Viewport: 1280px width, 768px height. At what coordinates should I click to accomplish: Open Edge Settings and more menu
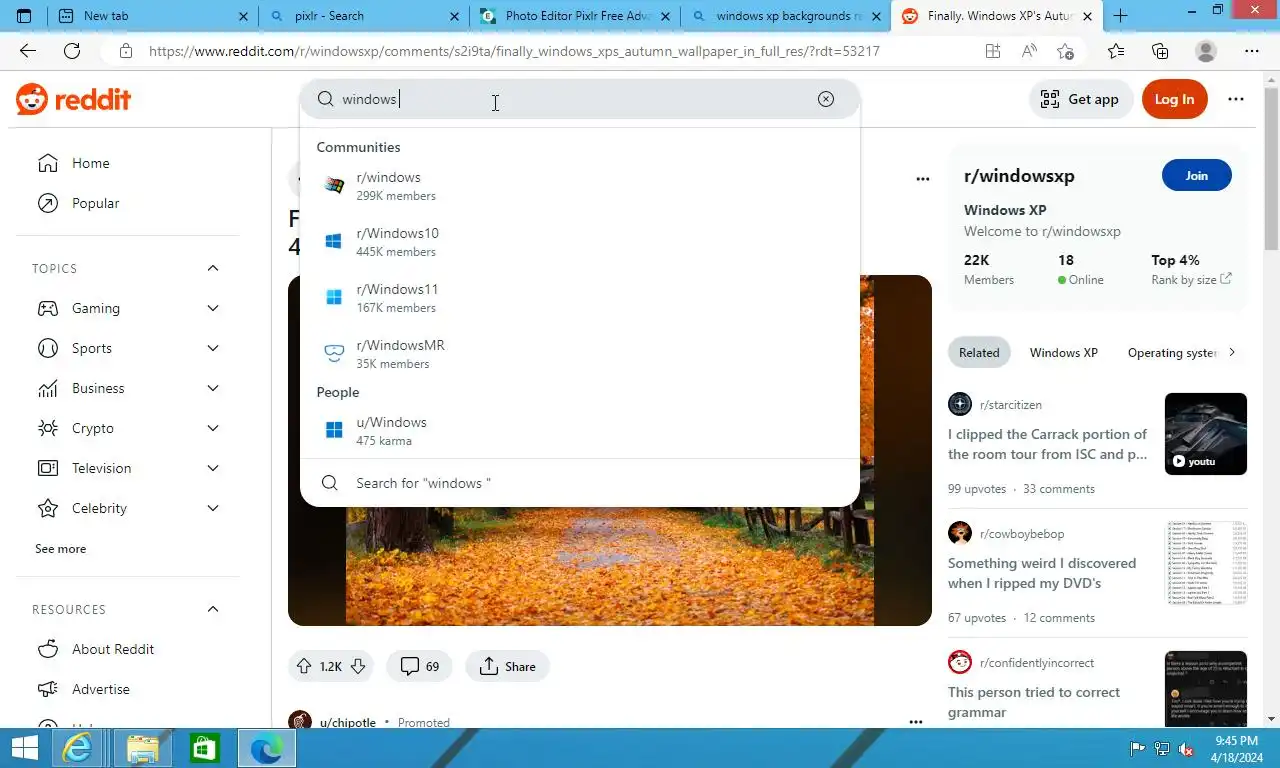click(1252, 51)
